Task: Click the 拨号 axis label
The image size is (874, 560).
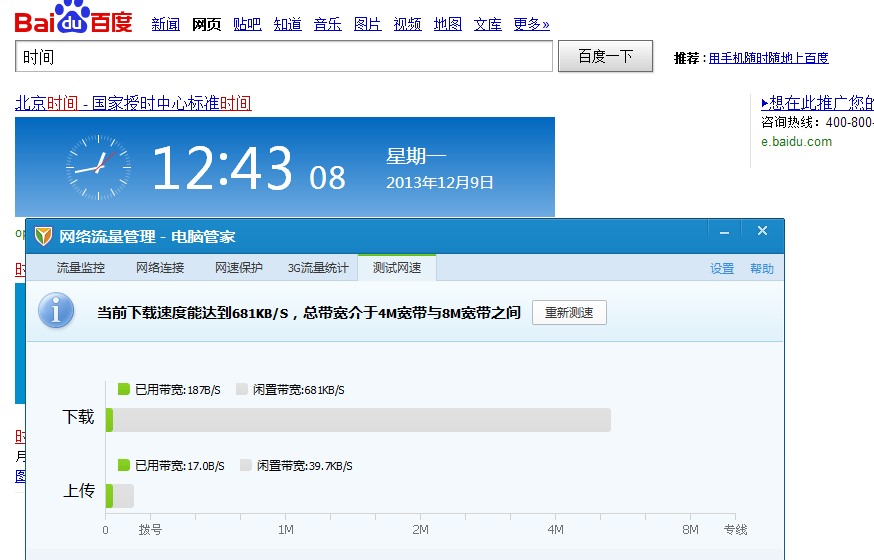Action: 150,529
